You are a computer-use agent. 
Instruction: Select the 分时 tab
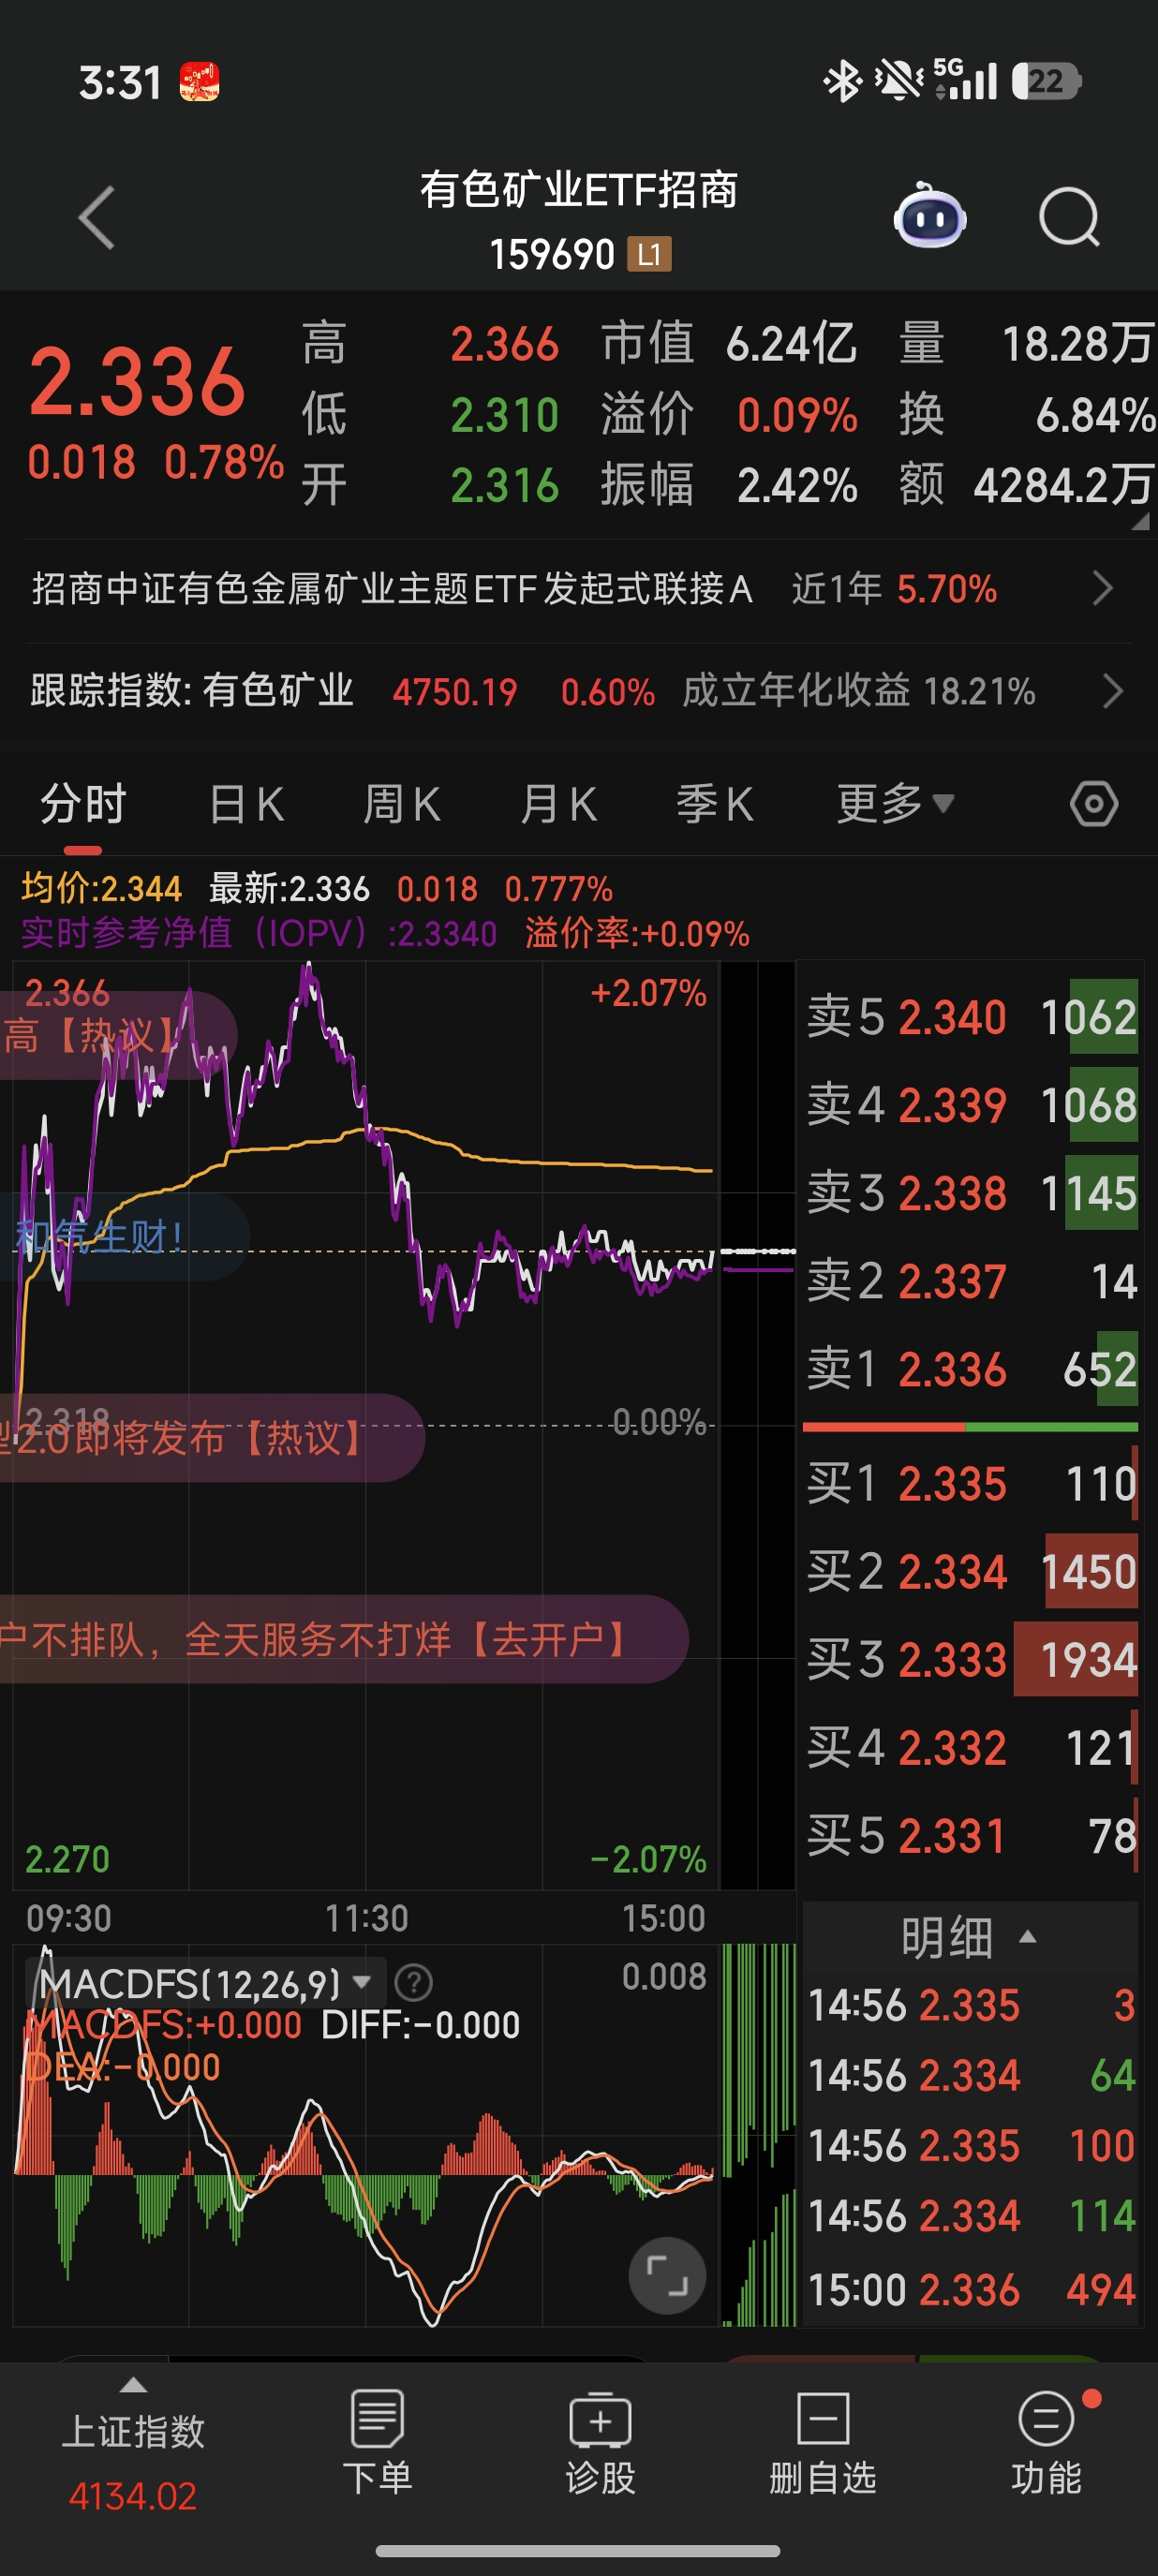tap(83, 803)
